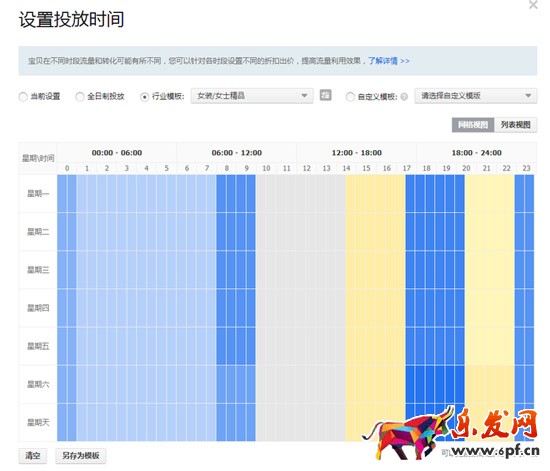Click the hour 3 column label
This screenshot has height=471, width=550.
click(x=127, y=168)
